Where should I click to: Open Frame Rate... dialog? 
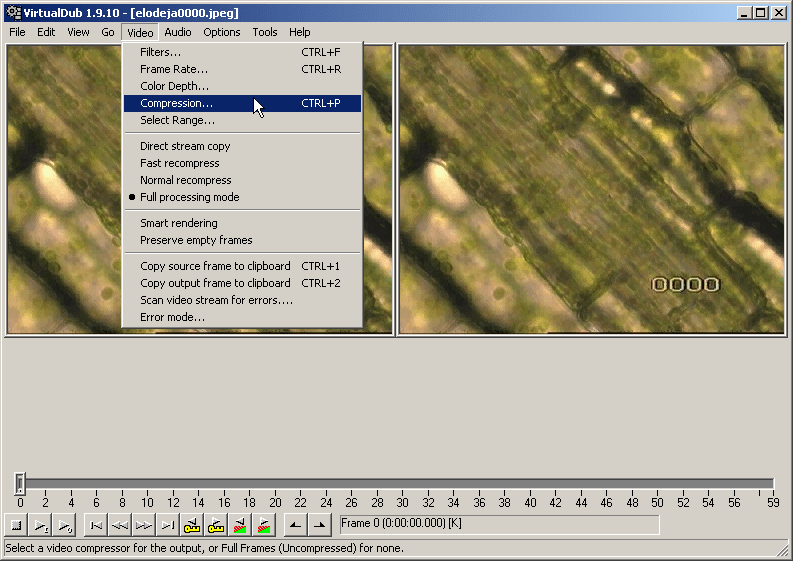pos(242,69)
